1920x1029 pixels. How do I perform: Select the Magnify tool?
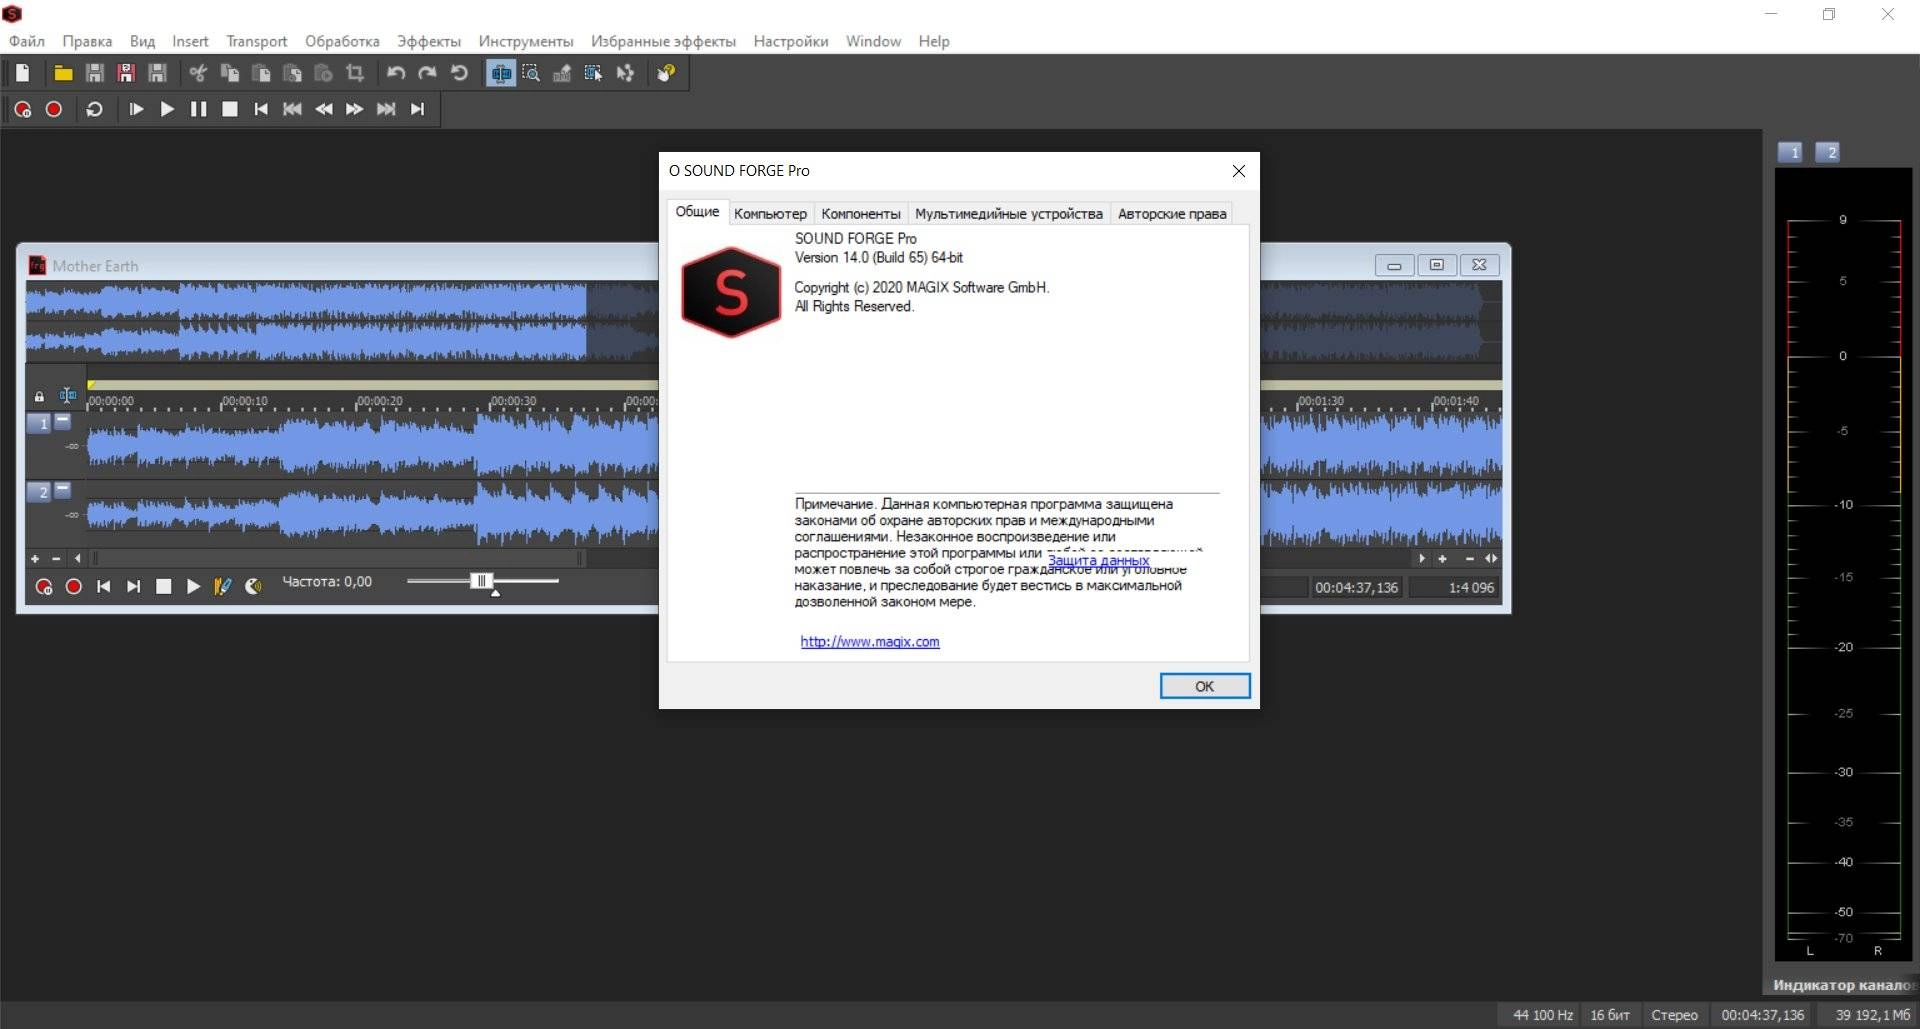tap(531, 73)
